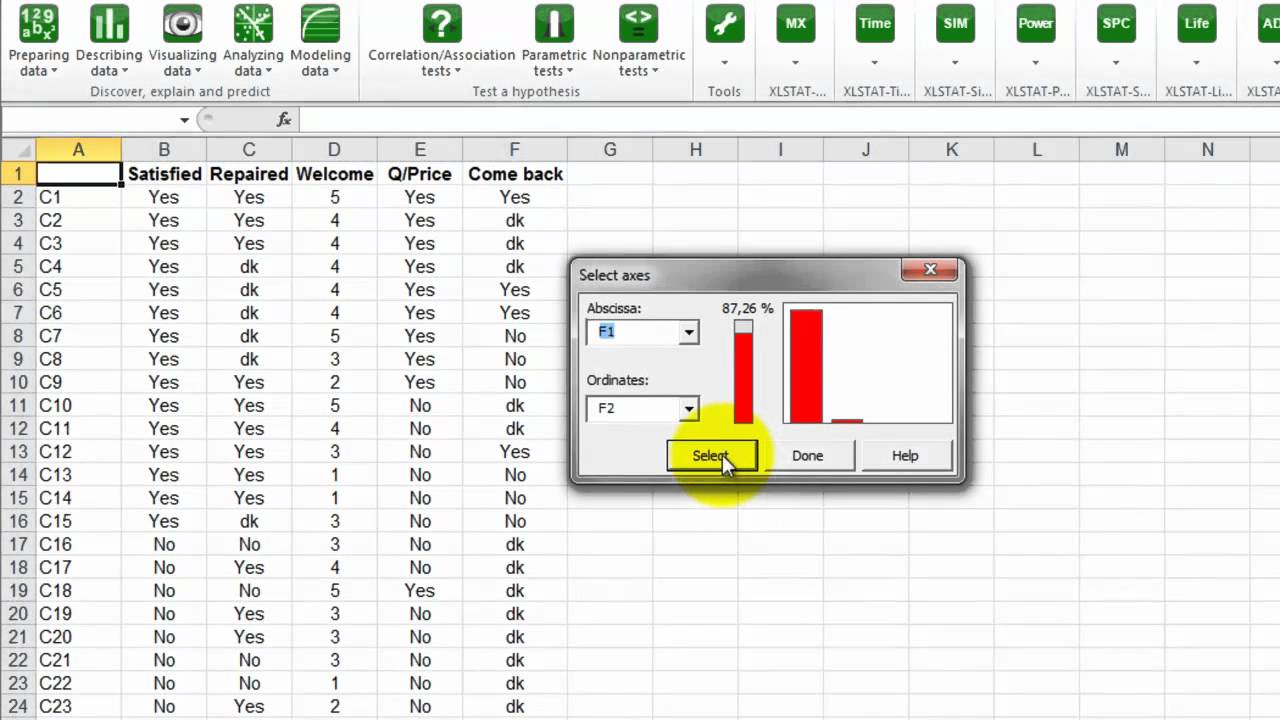Open the Parametric tests icon
The image size is (1280, 720).
tap(554, 23)
